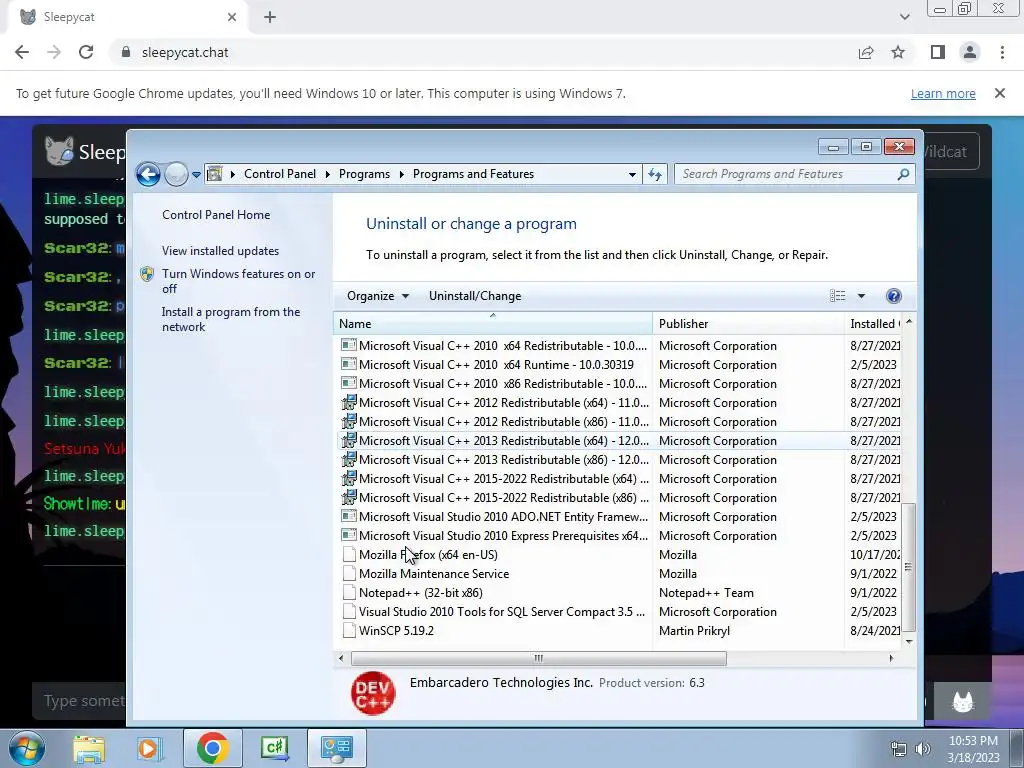Select Programs in breadcrumb path

[364, 174]
